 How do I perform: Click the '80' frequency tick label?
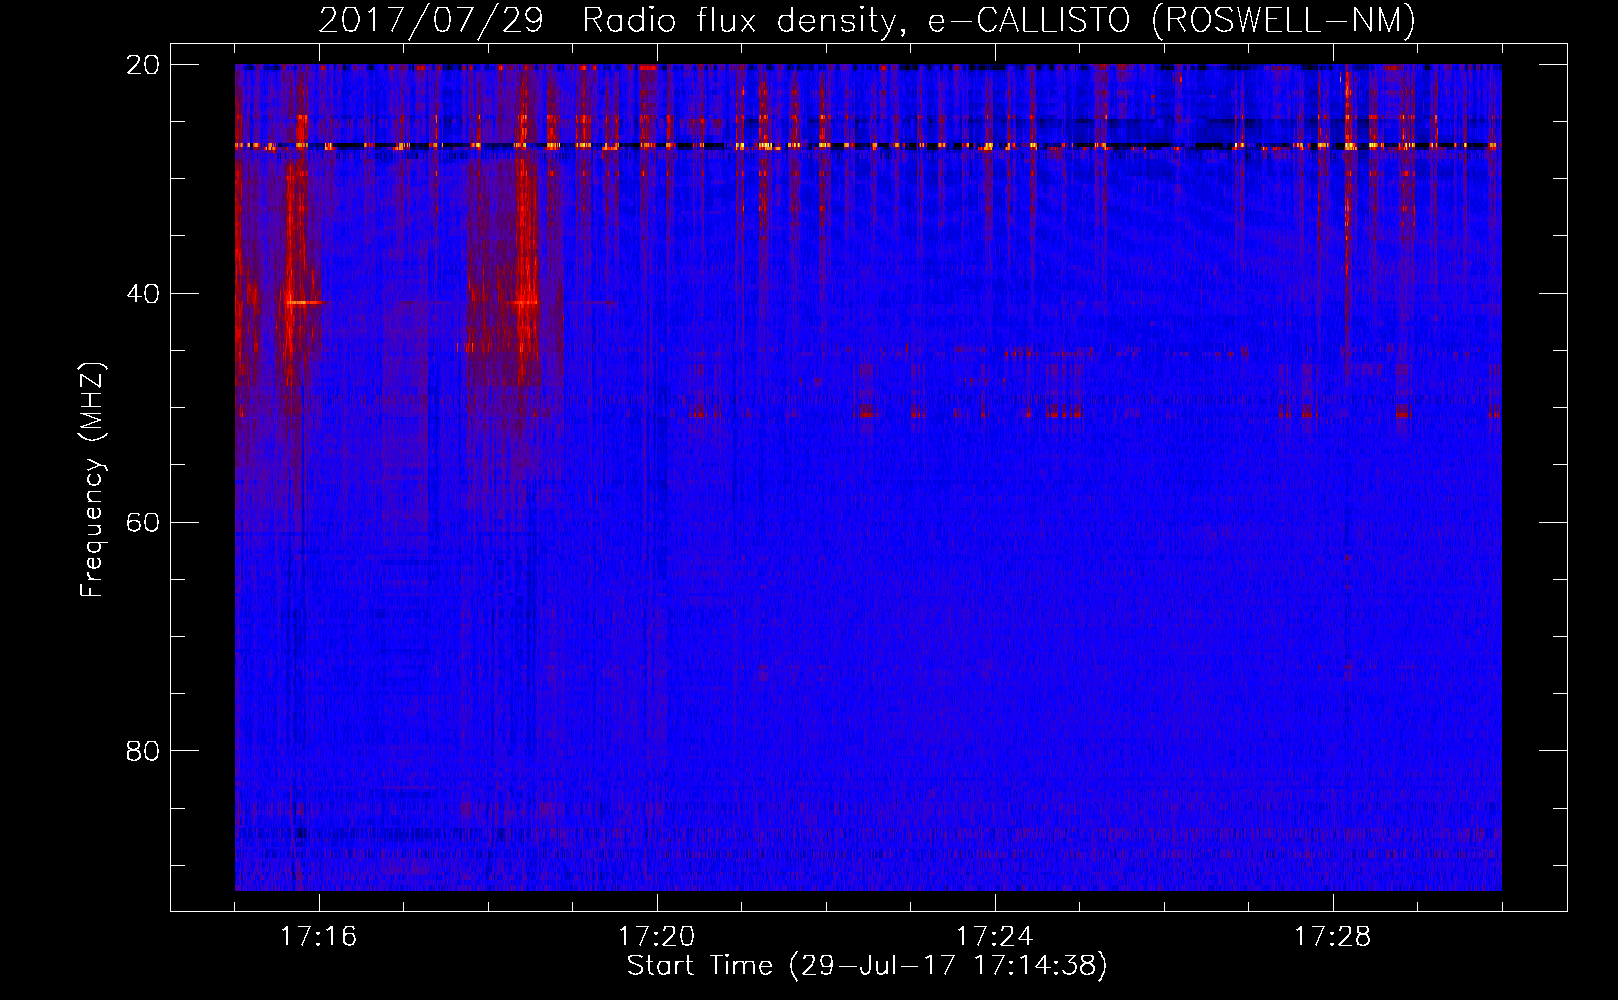click(x=143, y=751)
